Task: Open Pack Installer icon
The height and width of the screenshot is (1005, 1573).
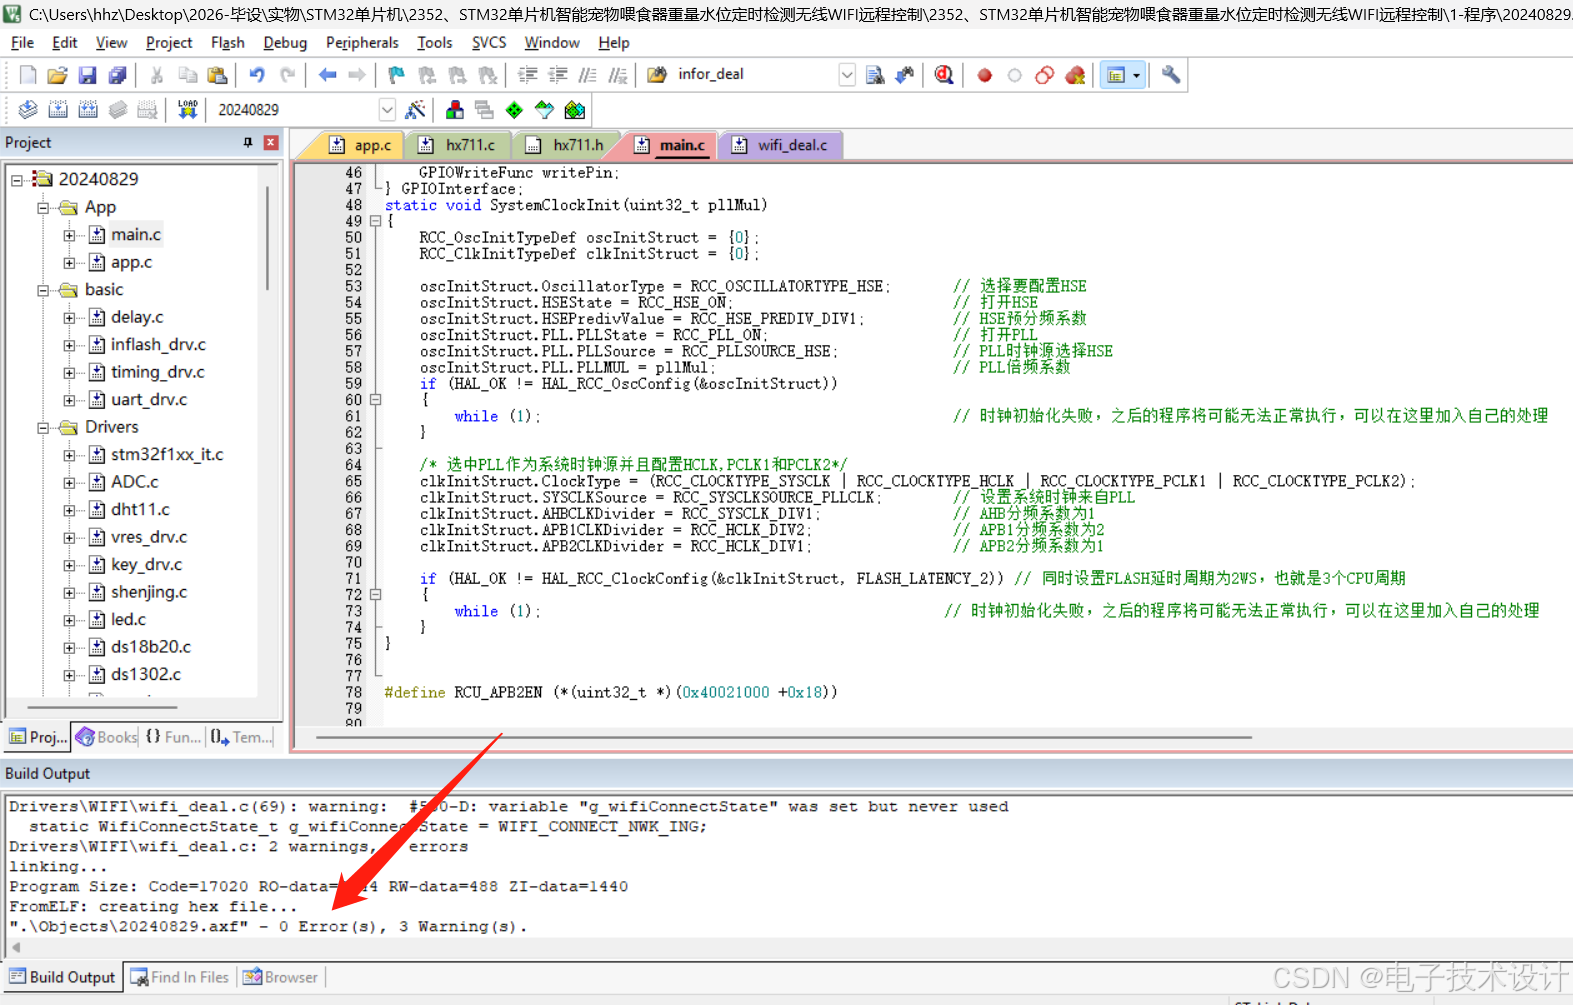Action: [x=574, y=110]
